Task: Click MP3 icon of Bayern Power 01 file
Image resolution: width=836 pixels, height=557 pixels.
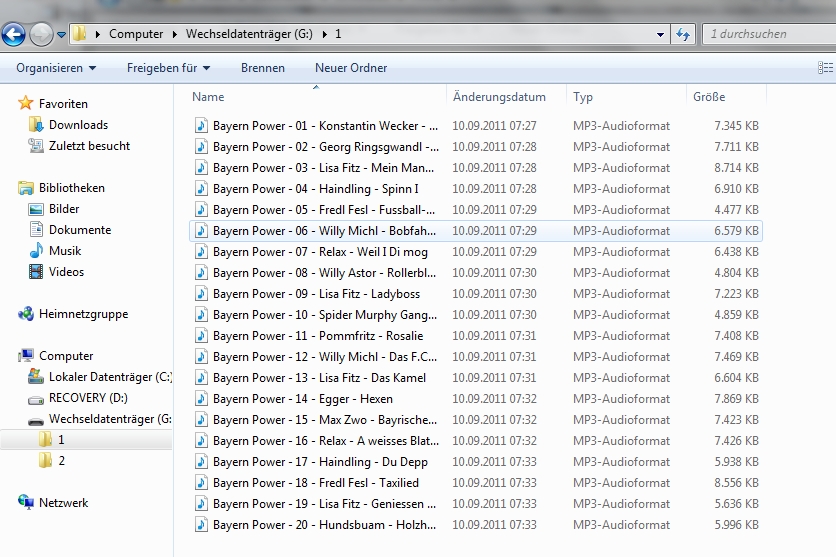Action: pyautogui.click(x=200, y=126)
